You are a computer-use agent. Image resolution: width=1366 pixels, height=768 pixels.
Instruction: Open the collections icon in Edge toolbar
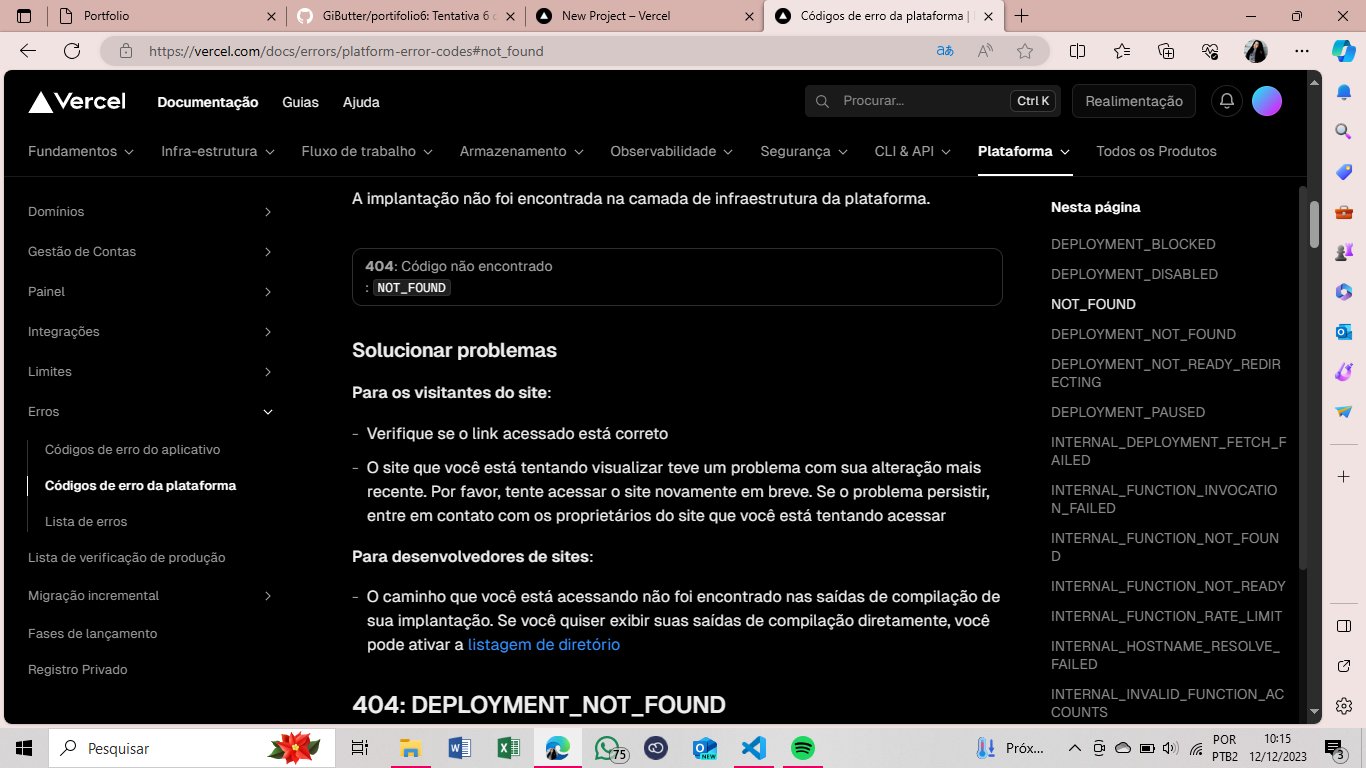click(1166, 51)
